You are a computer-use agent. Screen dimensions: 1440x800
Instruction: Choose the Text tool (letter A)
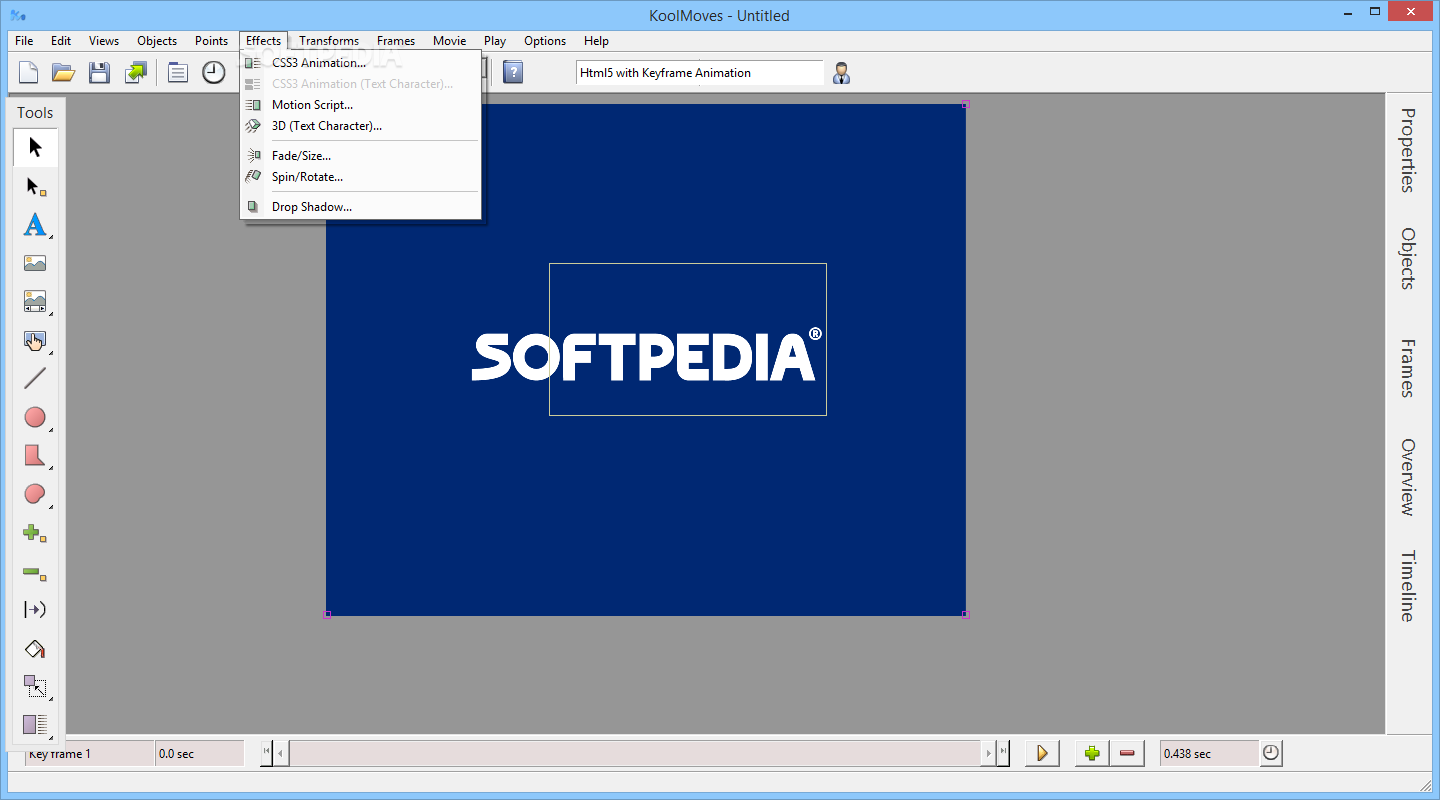pyautogui.click(x=35, y=225)
